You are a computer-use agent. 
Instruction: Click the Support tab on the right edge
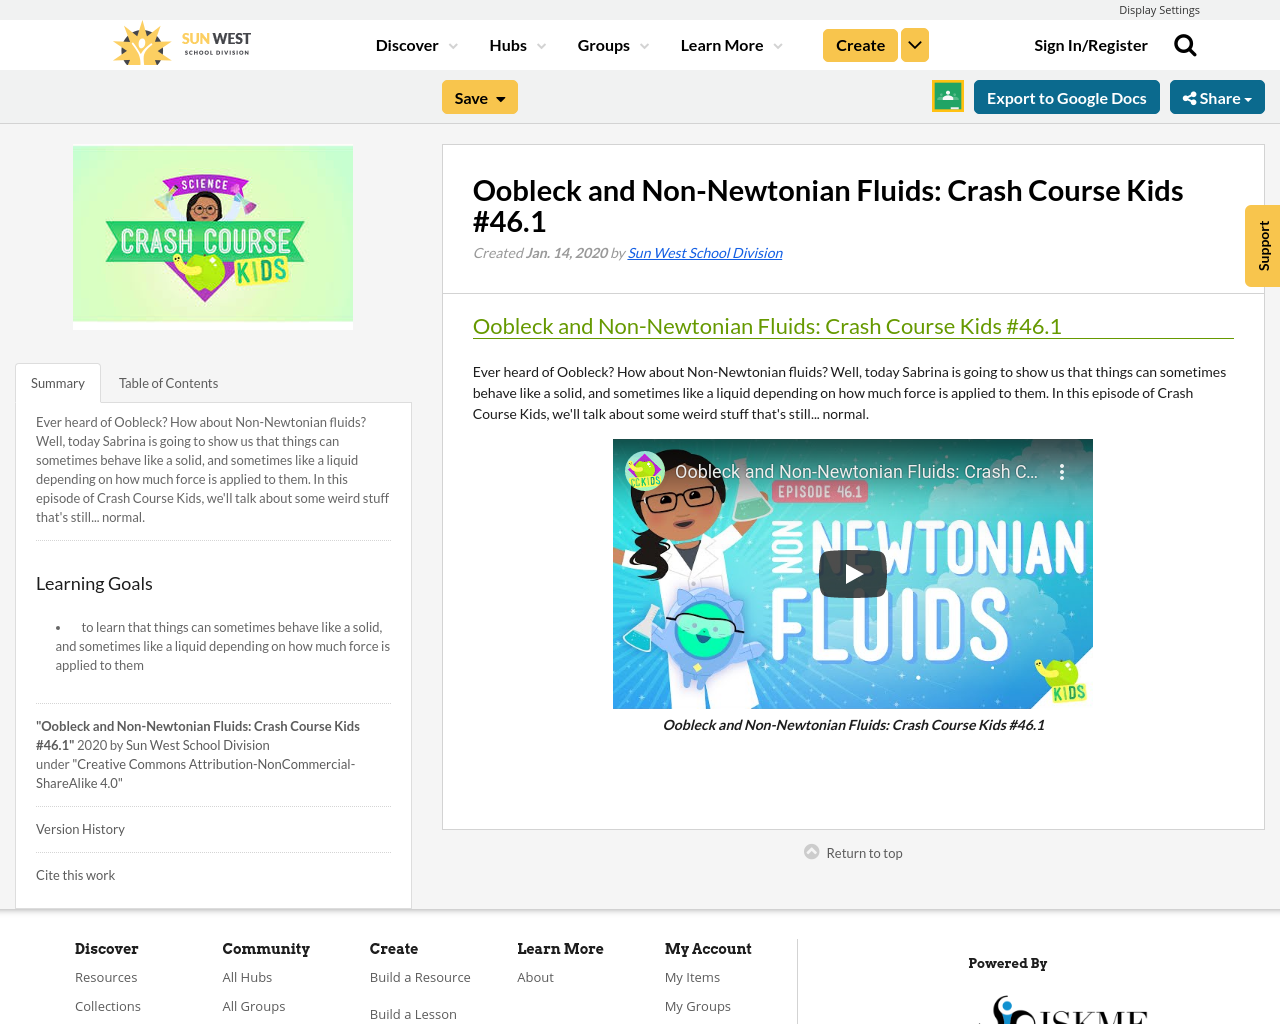(1262, 246)
